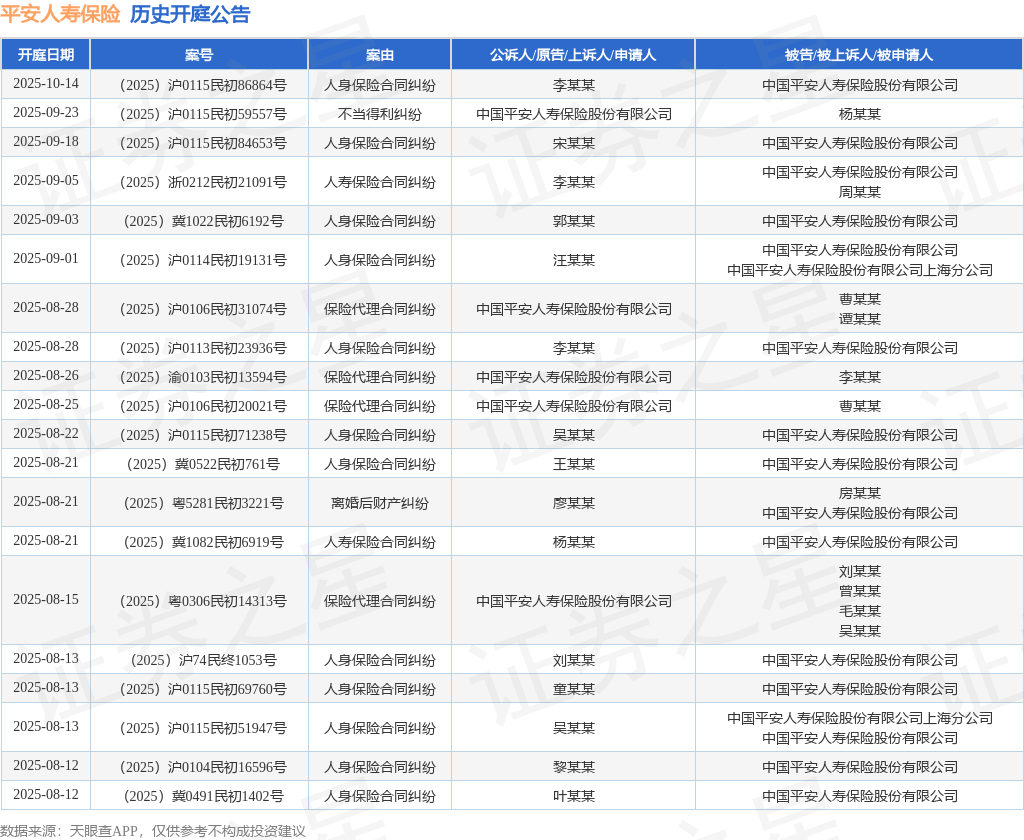Viewport: 1024px width, 840px height.
Task: Click plaintiff 王某某
Action: pos(573,464)
